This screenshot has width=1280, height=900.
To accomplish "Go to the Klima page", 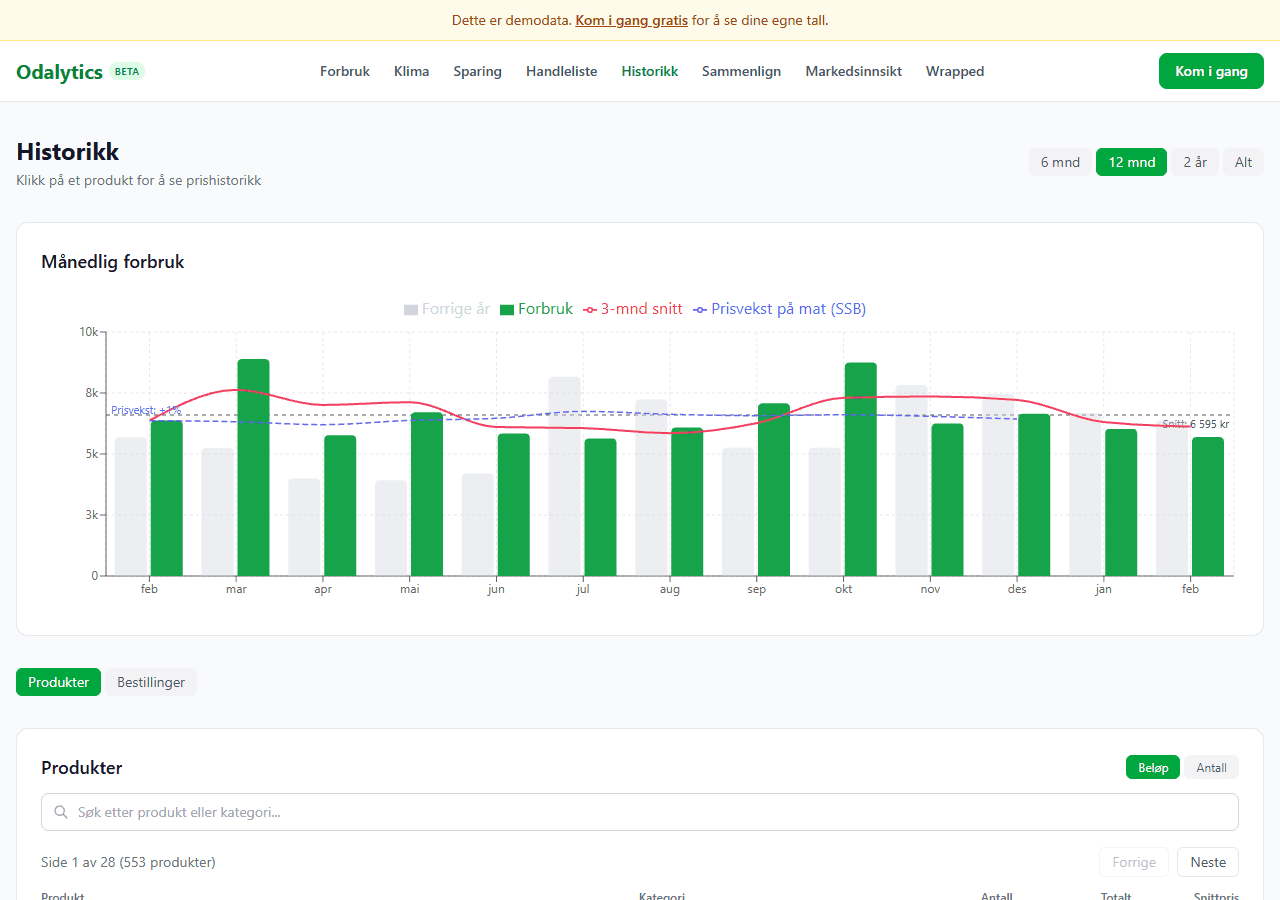I will click(411, 71).
